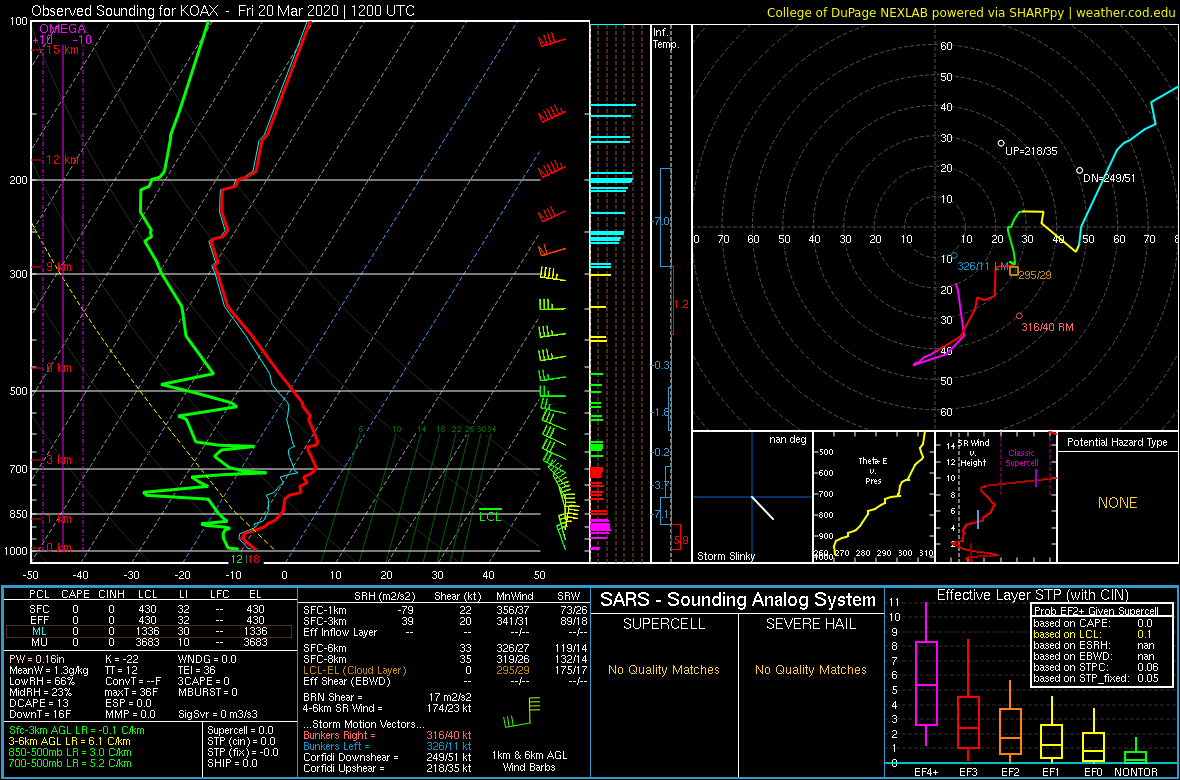Click the DN=249/51 Corfidi marker
Screen dimensions: 1180x780
tap(1079, 170)
